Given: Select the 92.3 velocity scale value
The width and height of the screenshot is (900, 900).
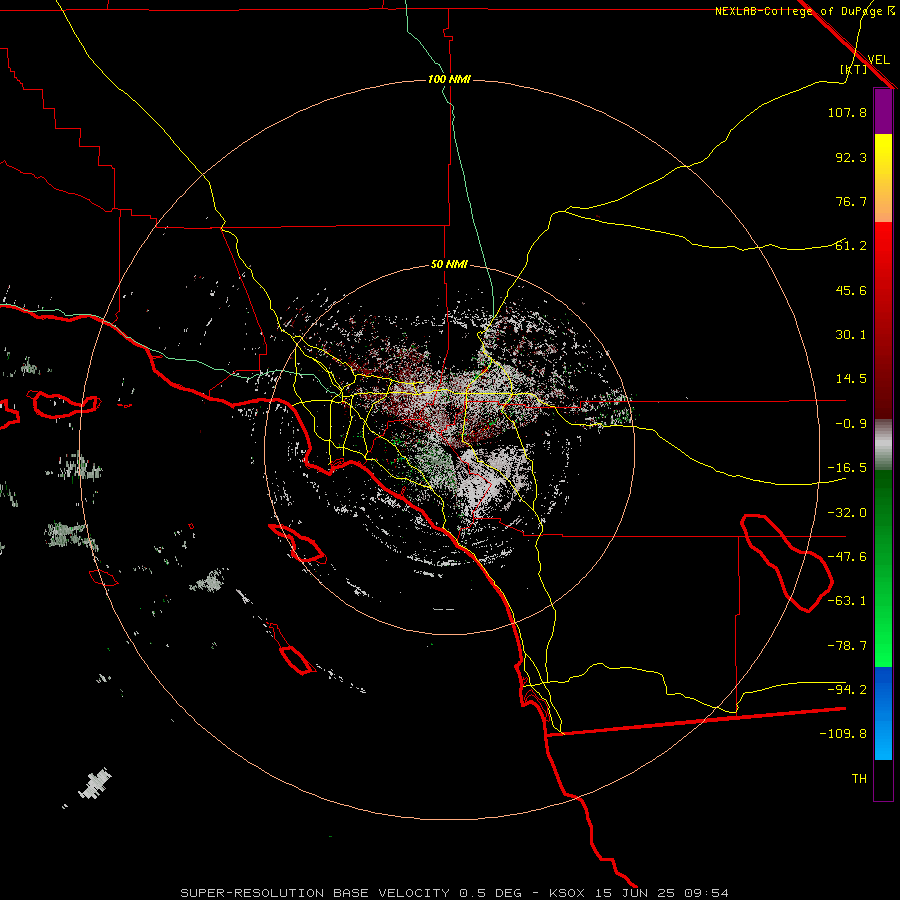Looking at the screenshot, I should (851, 157).
